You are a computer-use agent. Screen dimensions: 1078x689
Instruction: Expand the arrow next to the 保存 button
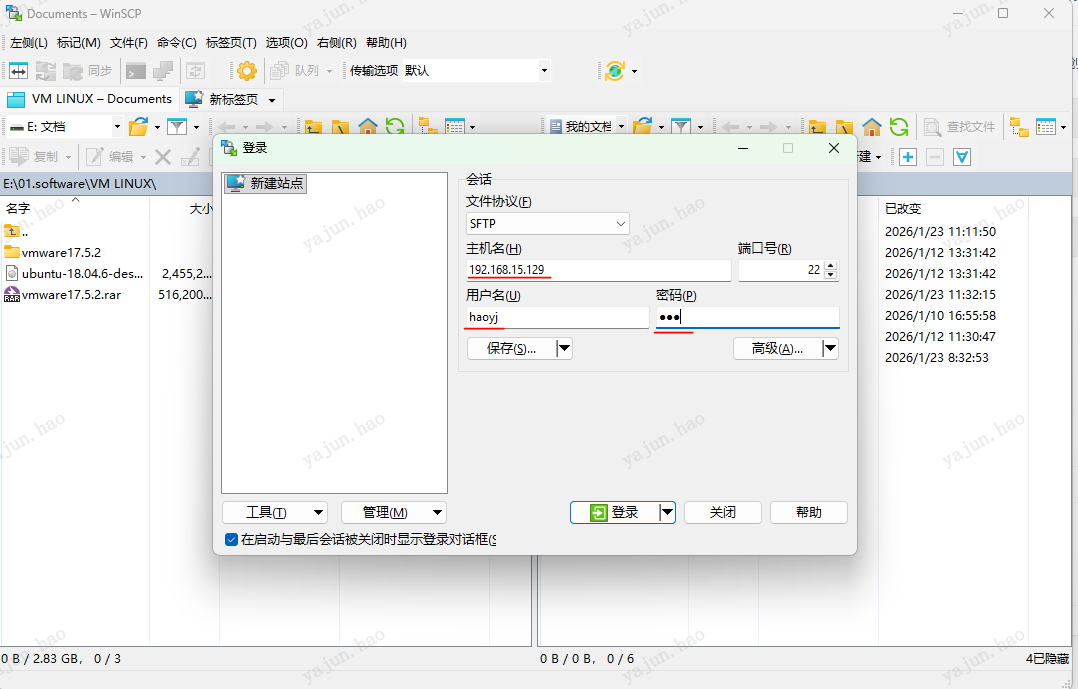pyautogui.click(x=564, y=349)
